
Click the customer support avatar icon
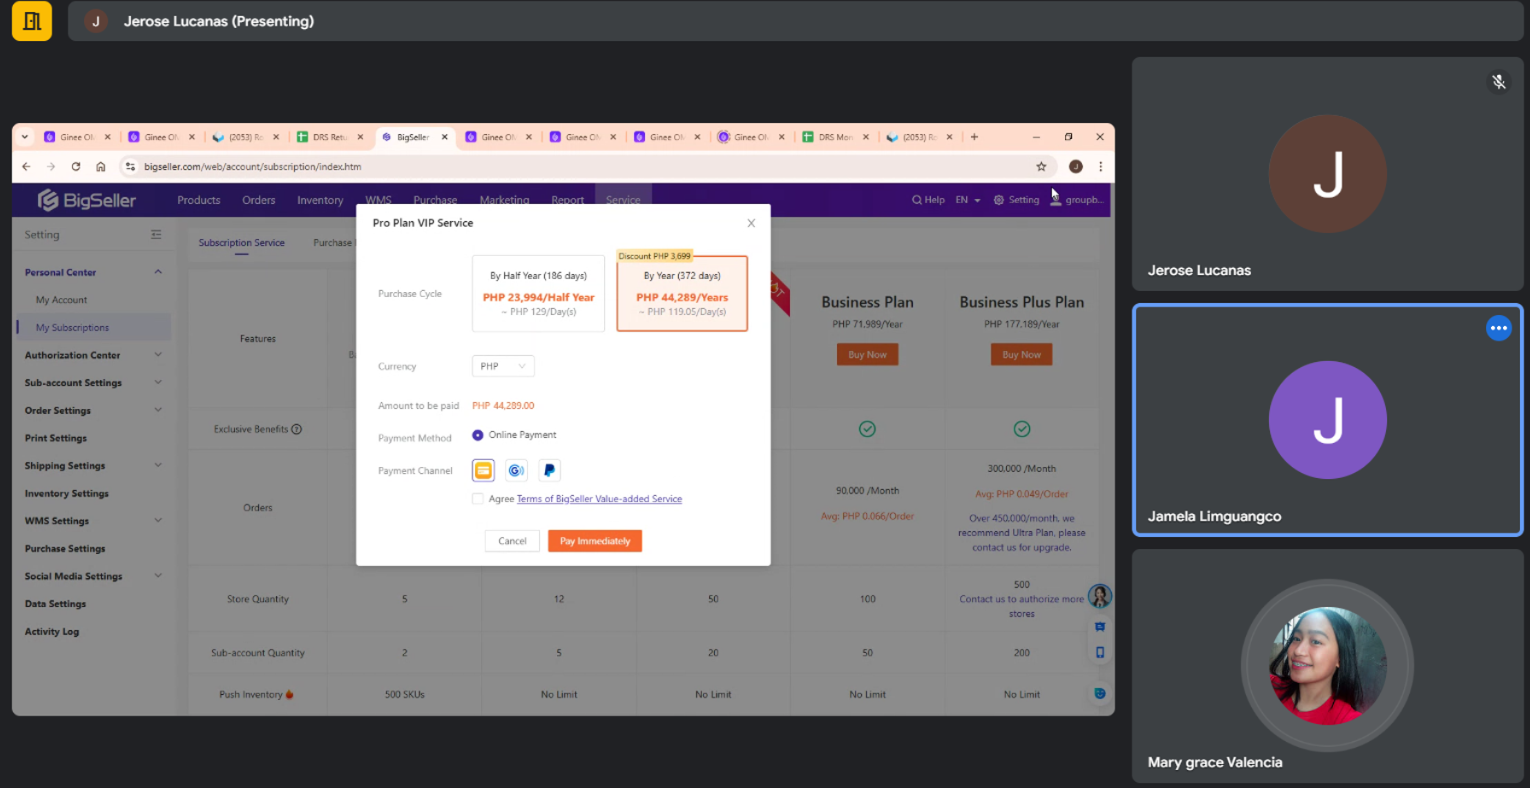[x=1099, y=597]
